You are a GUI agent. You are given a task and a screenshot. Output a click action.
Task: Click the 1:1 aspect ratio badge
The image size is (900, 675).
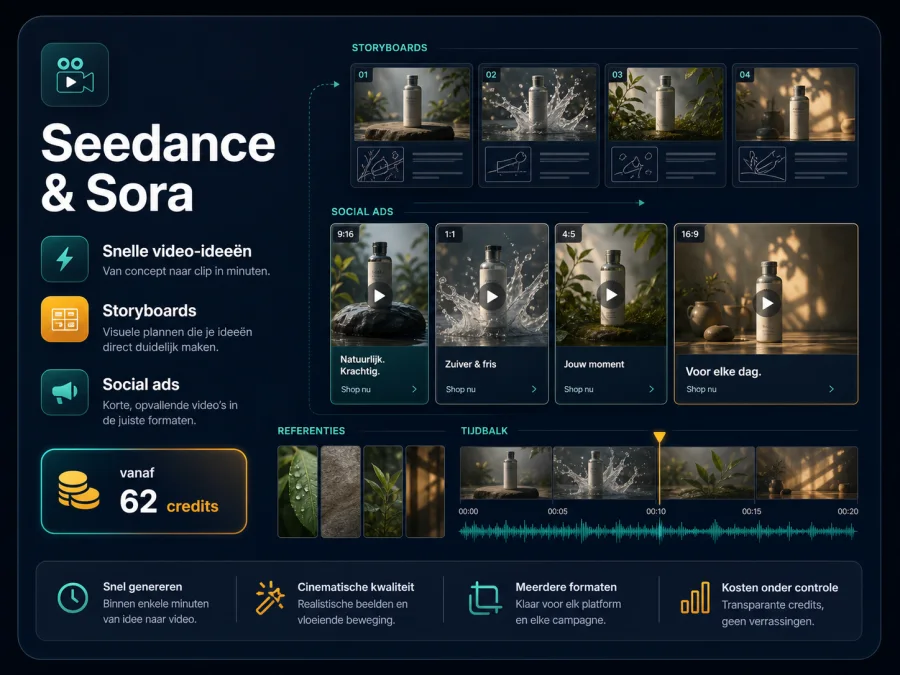tap(450, 234)
